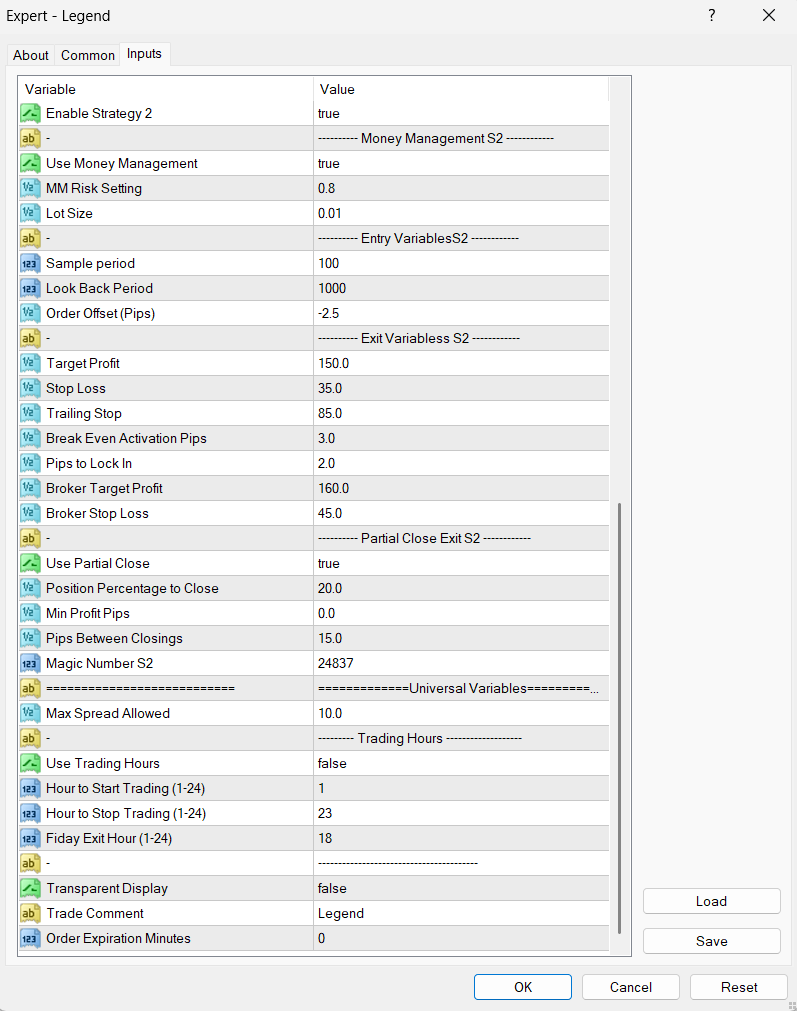
Task: Edit Lot Size value 0.01
Action: point(461,213)
